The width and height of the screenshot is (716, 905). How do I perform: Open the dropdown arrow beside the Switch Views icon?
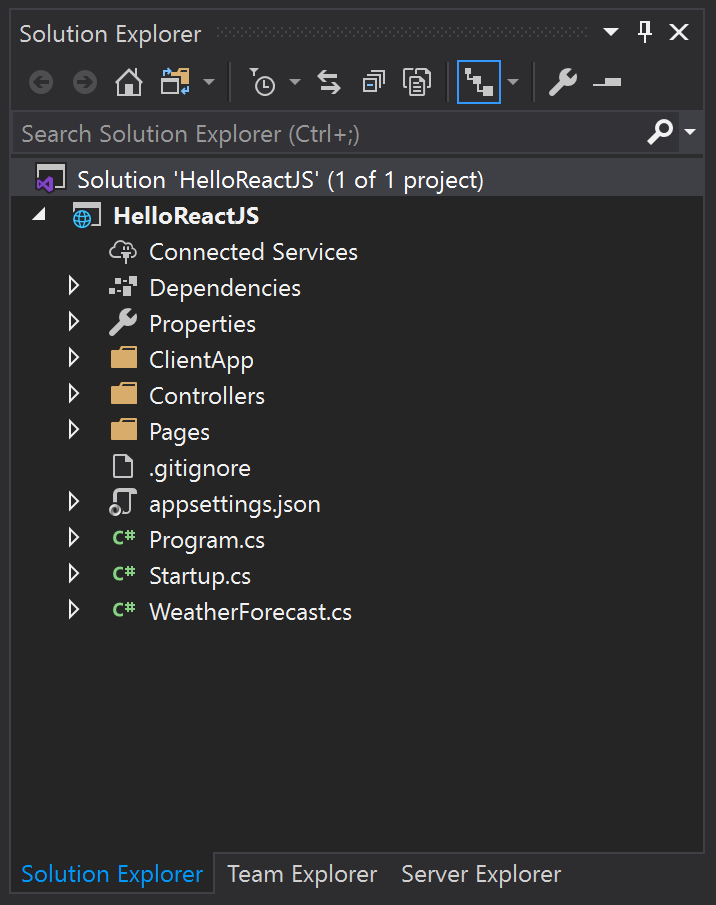point(209,82)
